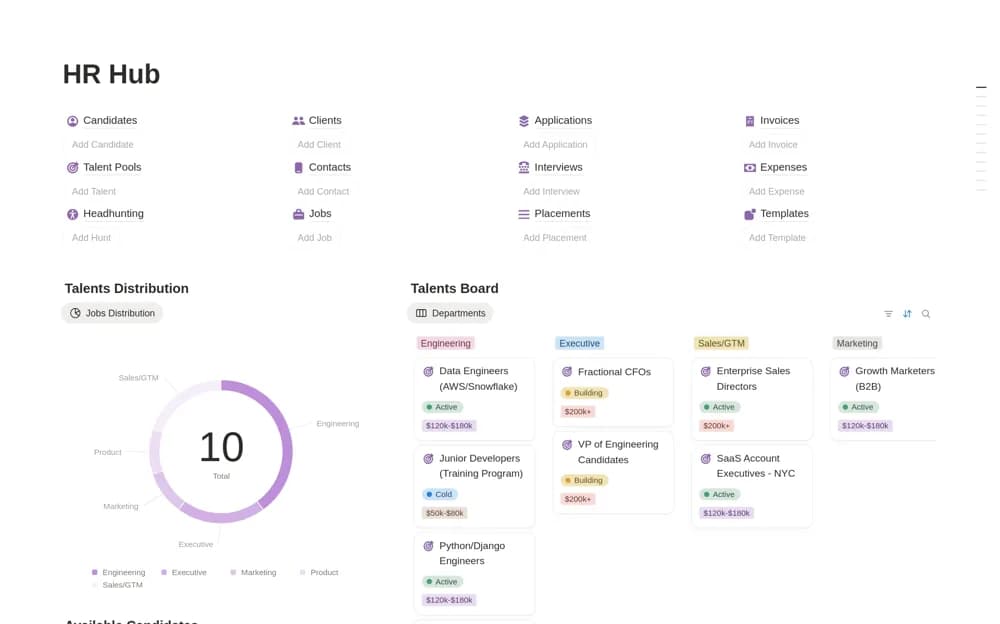The width and height of the screenshot is (1000, 624).
Task: Click the Contacts book icon
Action: (x=298, y=167)
